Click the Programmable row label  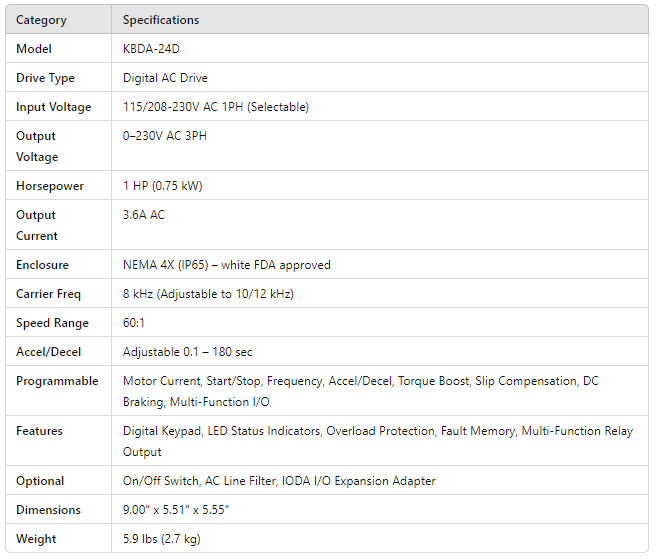click(57, 381)
